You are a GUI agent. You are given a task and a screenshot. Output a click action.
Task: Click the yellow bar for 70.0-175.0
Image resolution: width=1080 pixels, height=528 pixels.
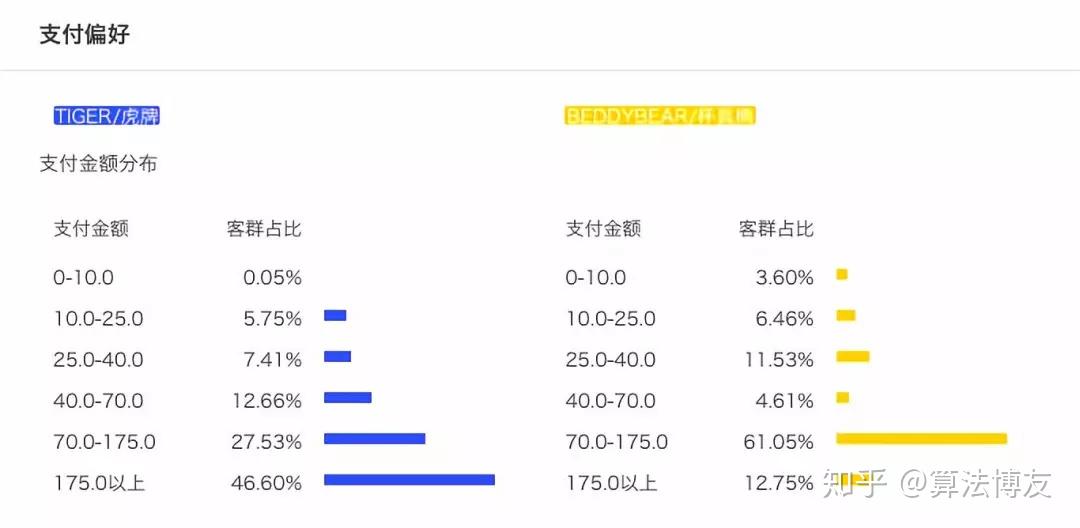[922, 439]
